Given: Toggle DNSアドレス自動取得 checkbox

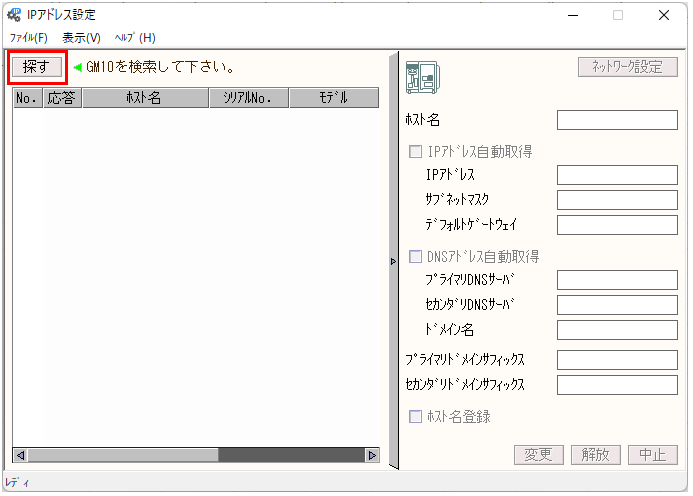Looking at the screenshot, I should [x=415, y=256].
